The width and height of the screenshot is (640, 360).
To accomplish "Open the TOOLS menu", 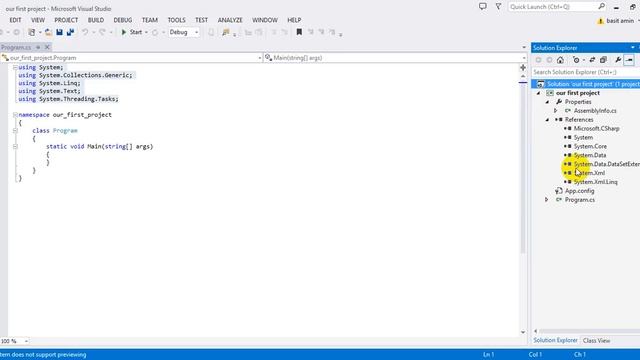I will point(176,20).
